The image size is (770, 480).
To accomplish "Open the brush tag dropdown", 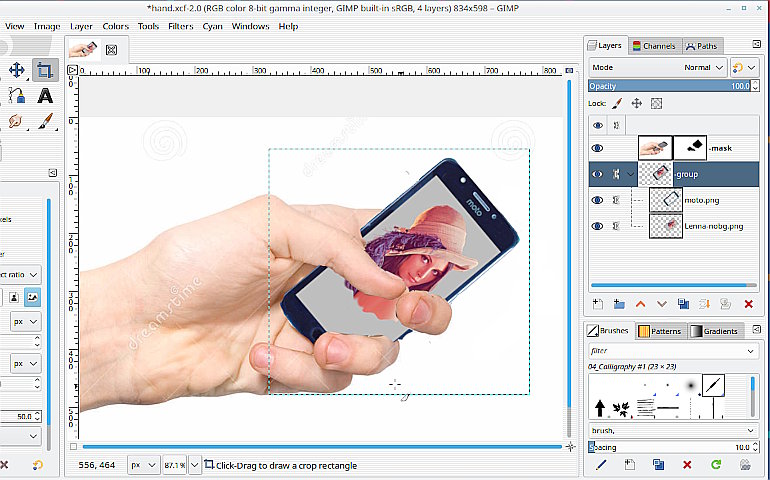I will 751,431.
